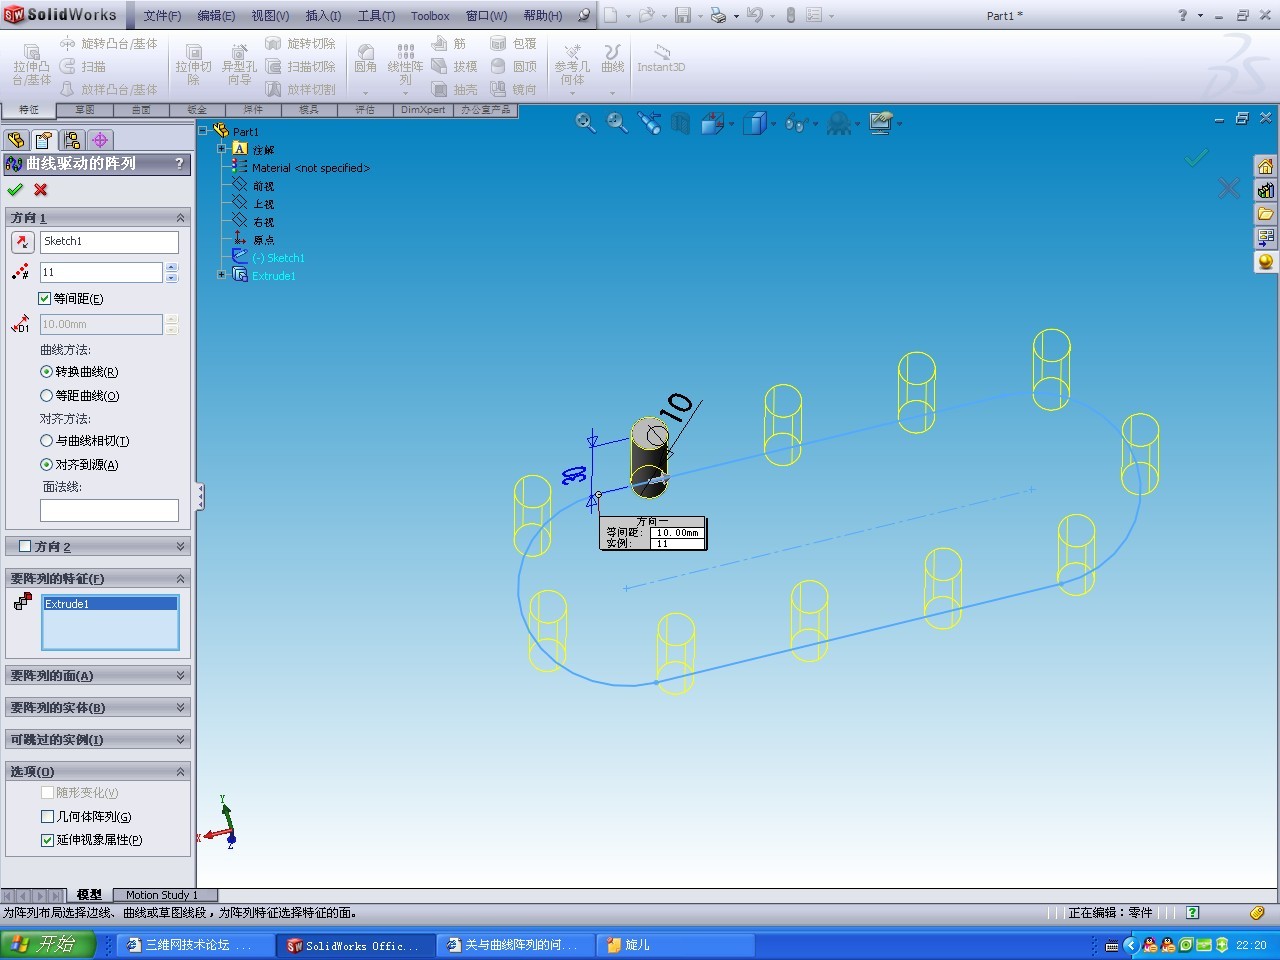Collapse the 选项 options section

point(181,772)
